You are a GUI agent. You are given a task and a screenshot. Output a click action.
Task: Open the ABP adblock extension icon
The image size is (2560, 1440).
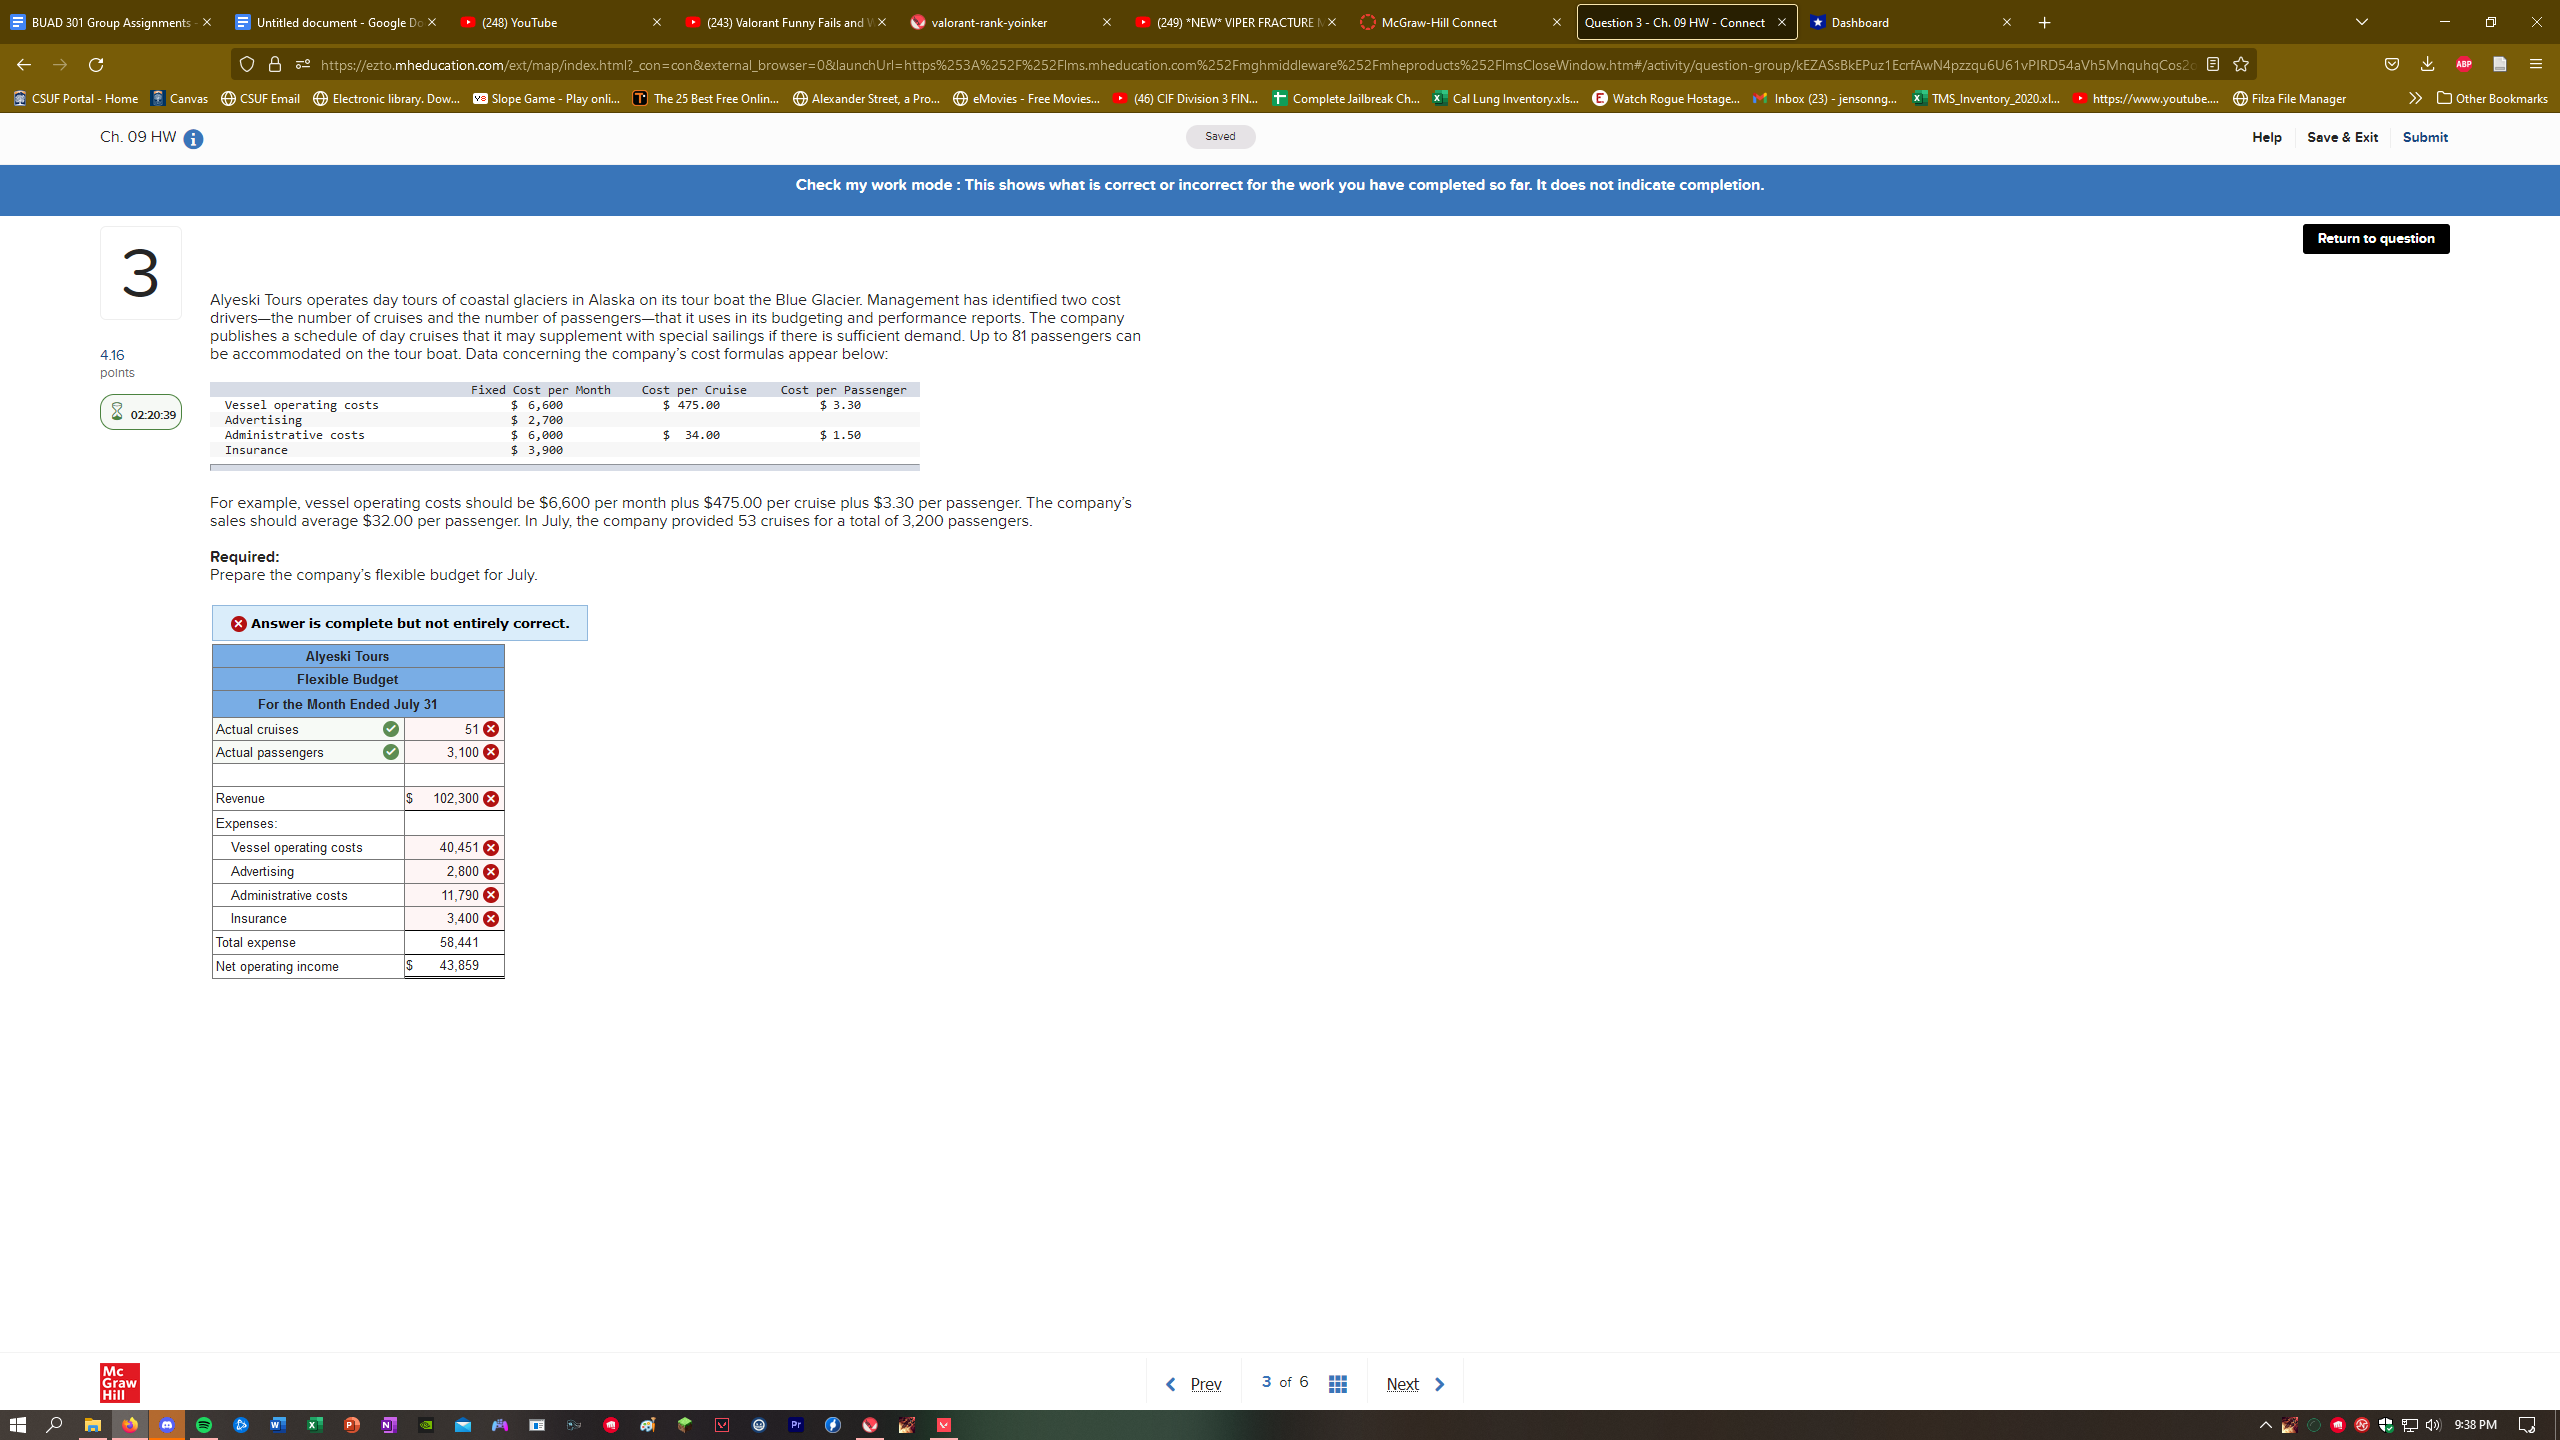pos(2462,64)
